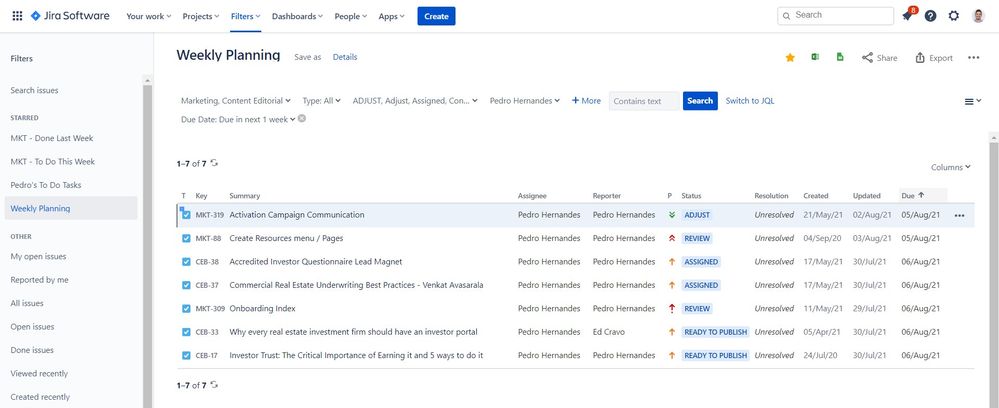This screenshot has height=408, width=999.
Task: Open the Marketing, Content Editorial project dropdown
Action: (x=236, y=101)
